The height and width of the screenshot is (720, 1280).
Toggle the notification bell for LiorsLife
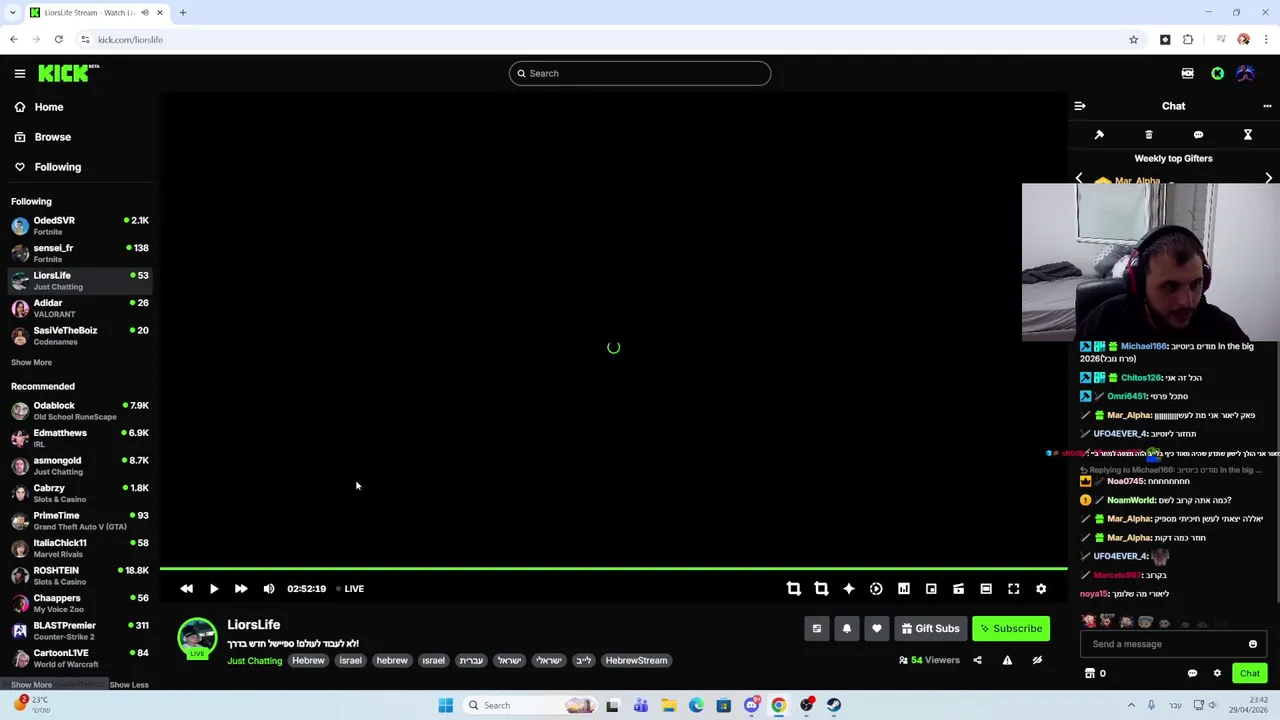coord(847,629)
